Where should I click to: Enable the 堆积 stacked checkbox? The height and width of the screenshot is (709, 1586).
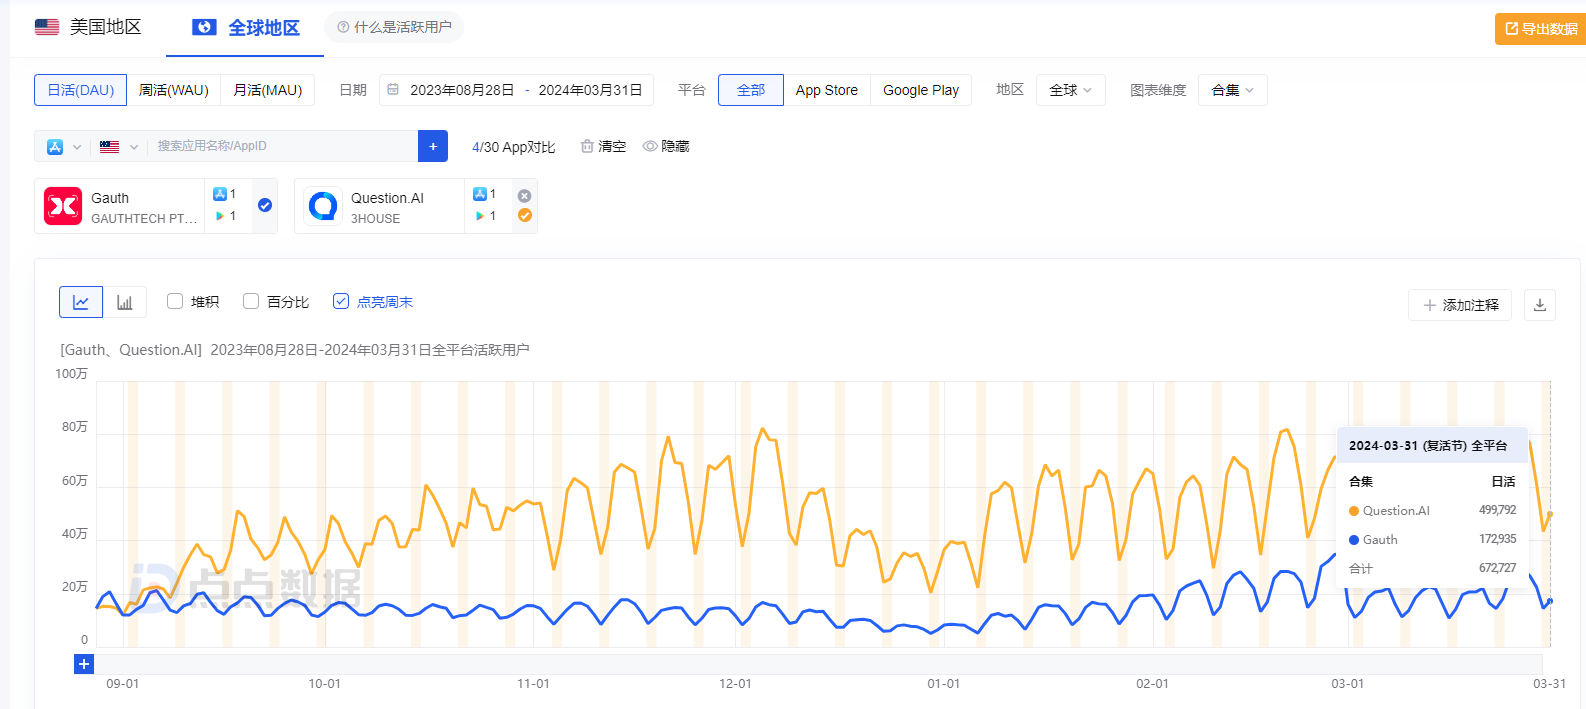tap(175, 301)
